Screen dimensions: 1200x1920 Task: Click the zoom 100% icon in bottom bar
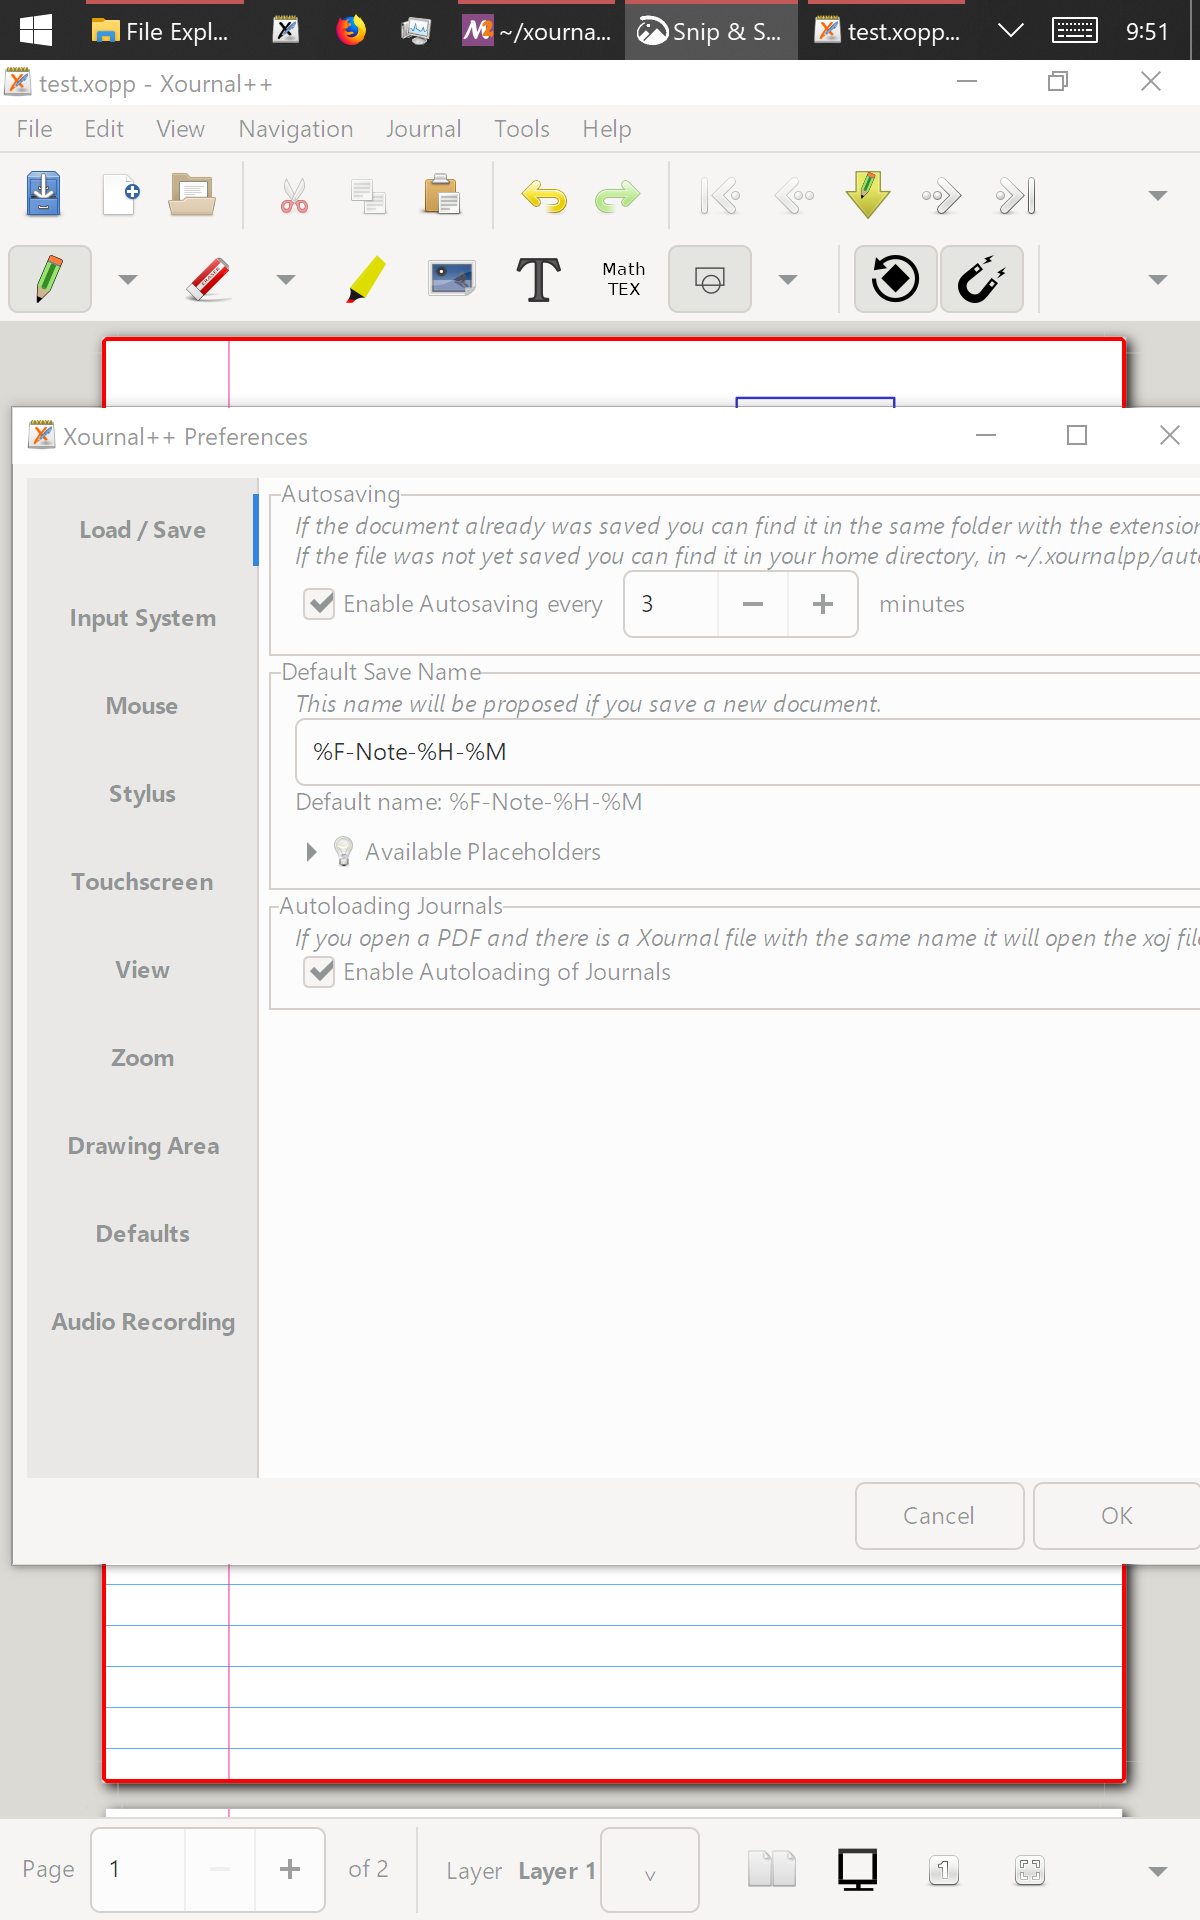click(x=944, y=1869)
